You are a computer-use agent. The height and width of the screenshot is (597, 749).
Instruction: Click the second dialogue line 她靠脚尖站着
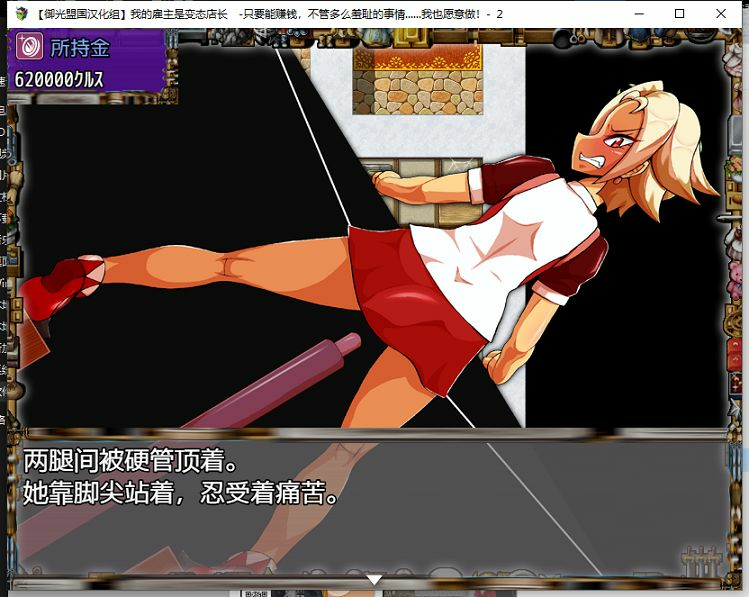click(180, 493)
